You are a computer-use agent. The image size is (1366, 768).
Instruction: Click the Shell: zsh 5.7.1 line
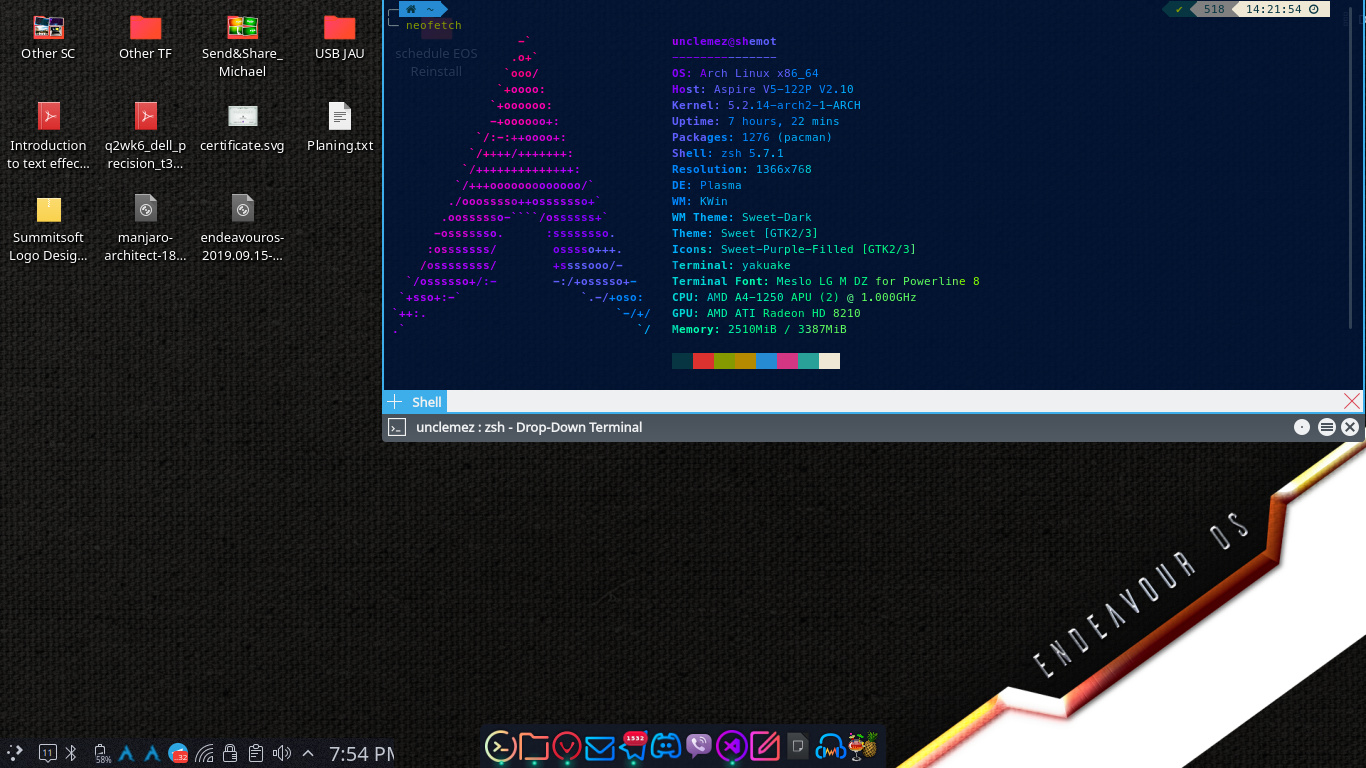[728, 153]
